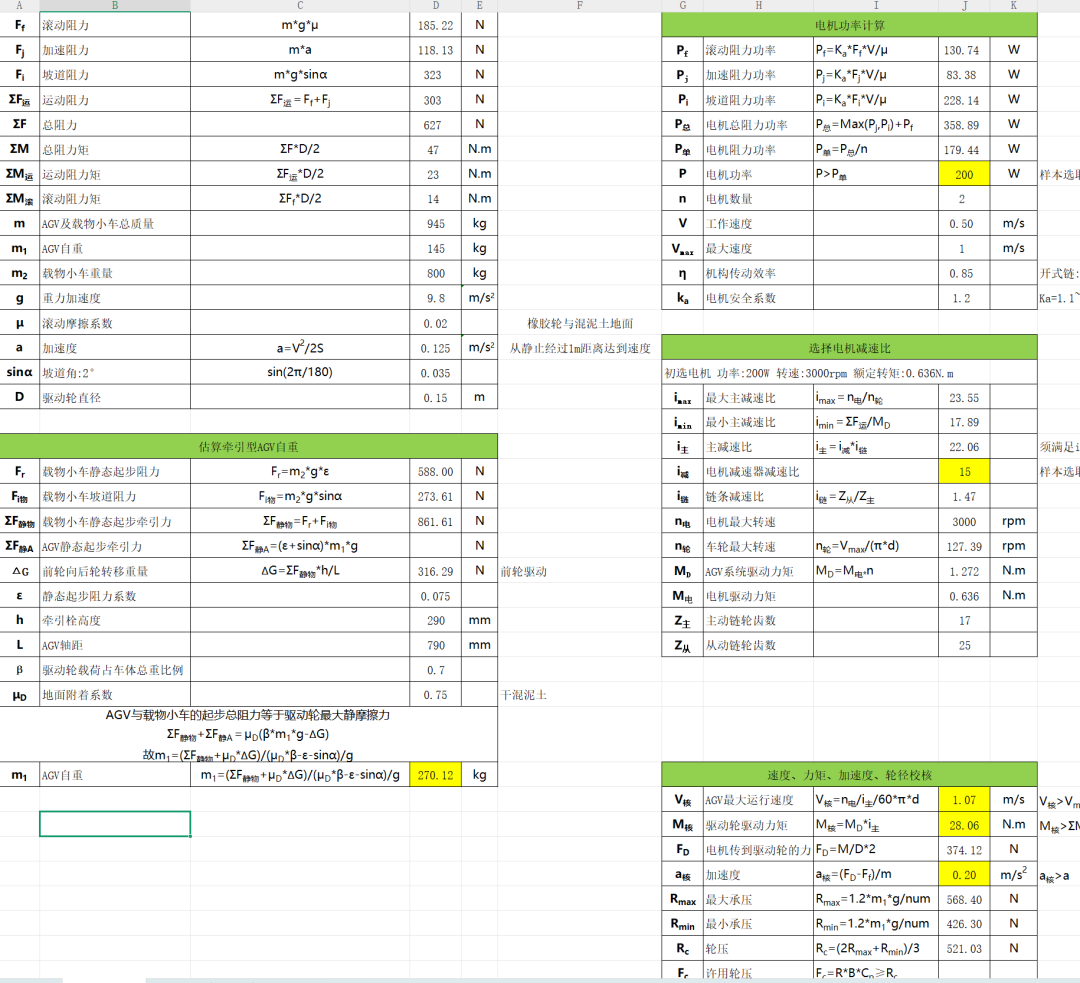Select yellow motor power cell with 200
Image resolution: width=1080 pixels, height=983 pixels.
(x=964, y=174)
